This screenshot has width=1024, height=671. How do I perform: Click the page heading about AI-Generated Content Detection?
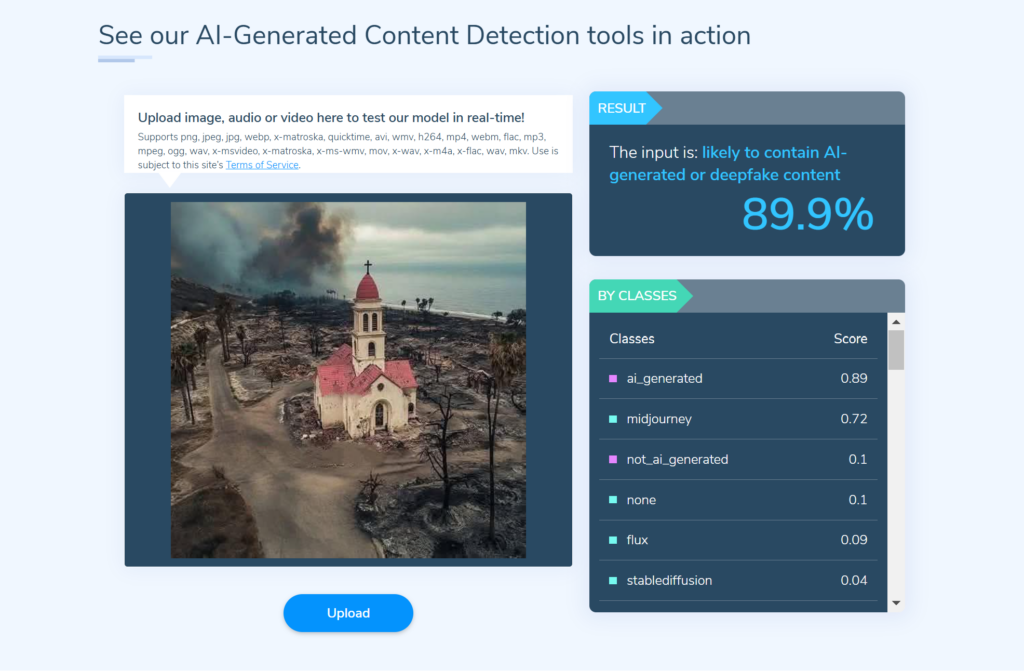click(x=424, y=35)
